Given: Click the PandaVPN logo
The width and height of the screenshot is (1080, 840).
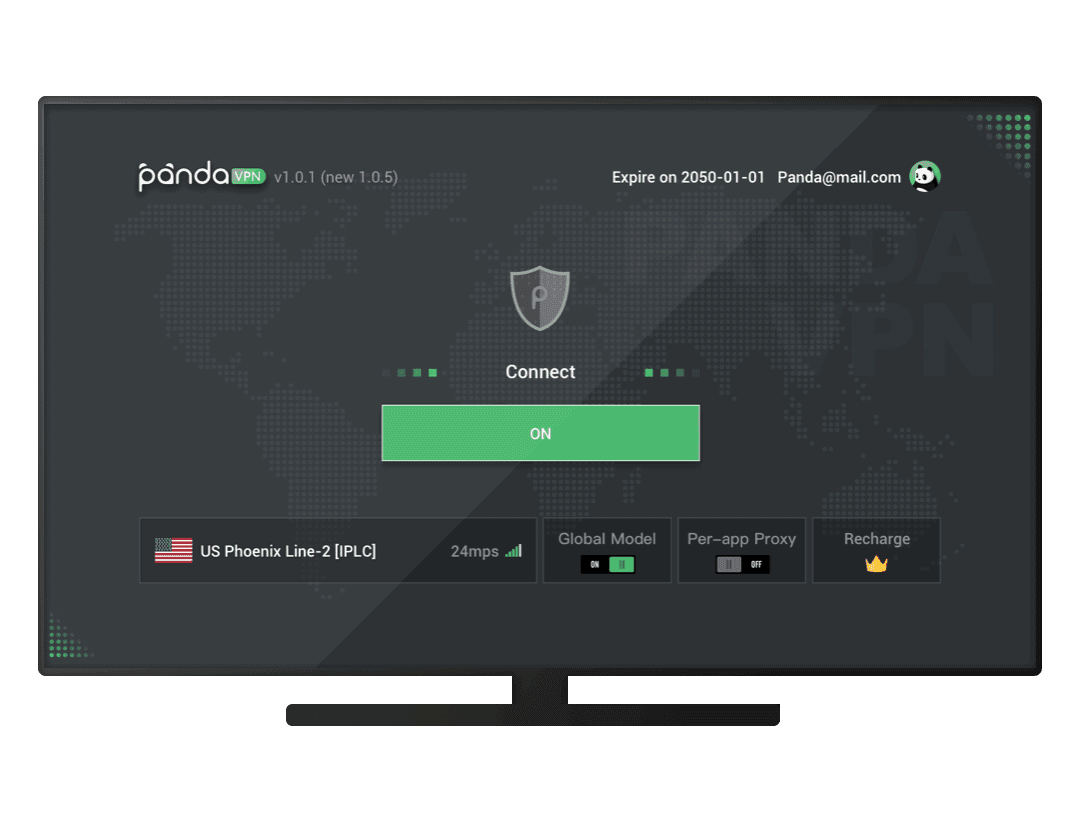Looking at the screenshot, I should click(x=201, y=177).
